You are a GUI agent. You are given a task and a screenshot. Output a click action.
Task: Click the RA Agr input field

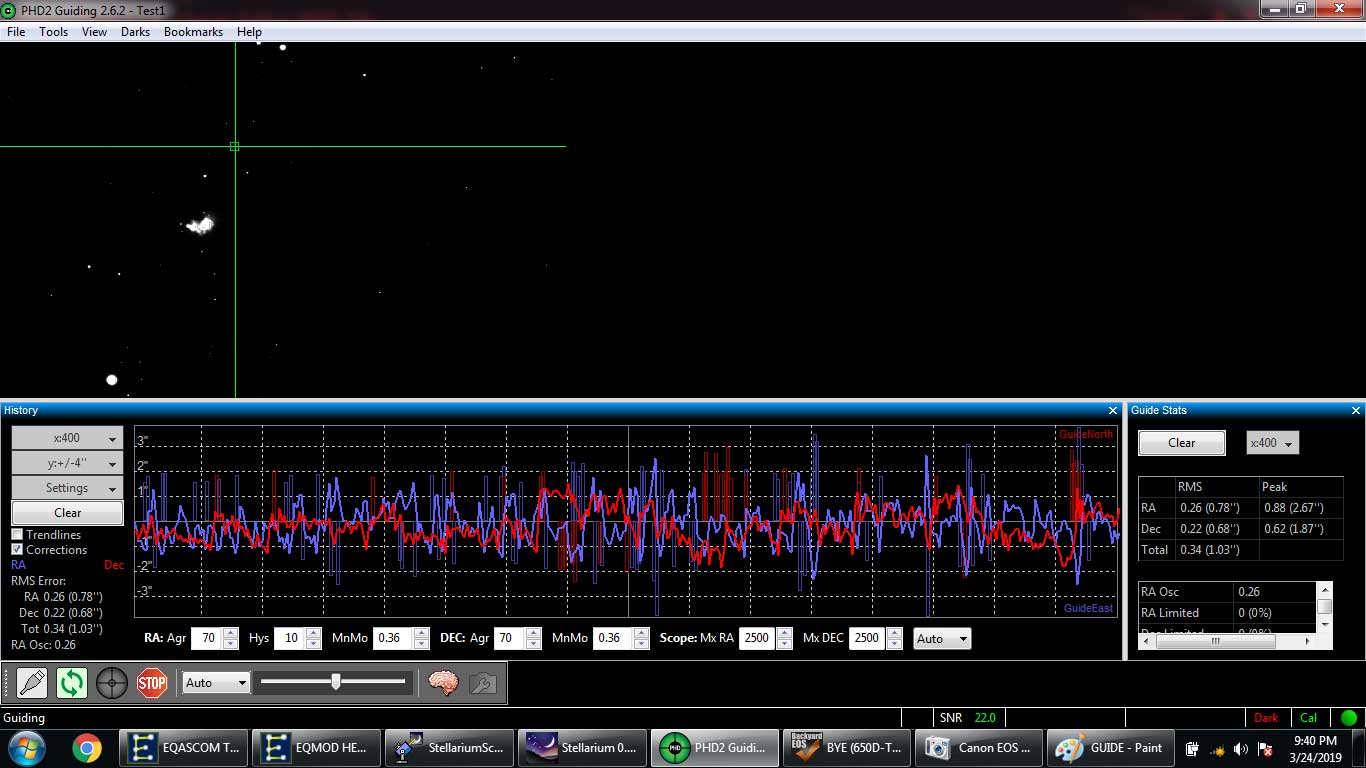[x=207, y=638]
